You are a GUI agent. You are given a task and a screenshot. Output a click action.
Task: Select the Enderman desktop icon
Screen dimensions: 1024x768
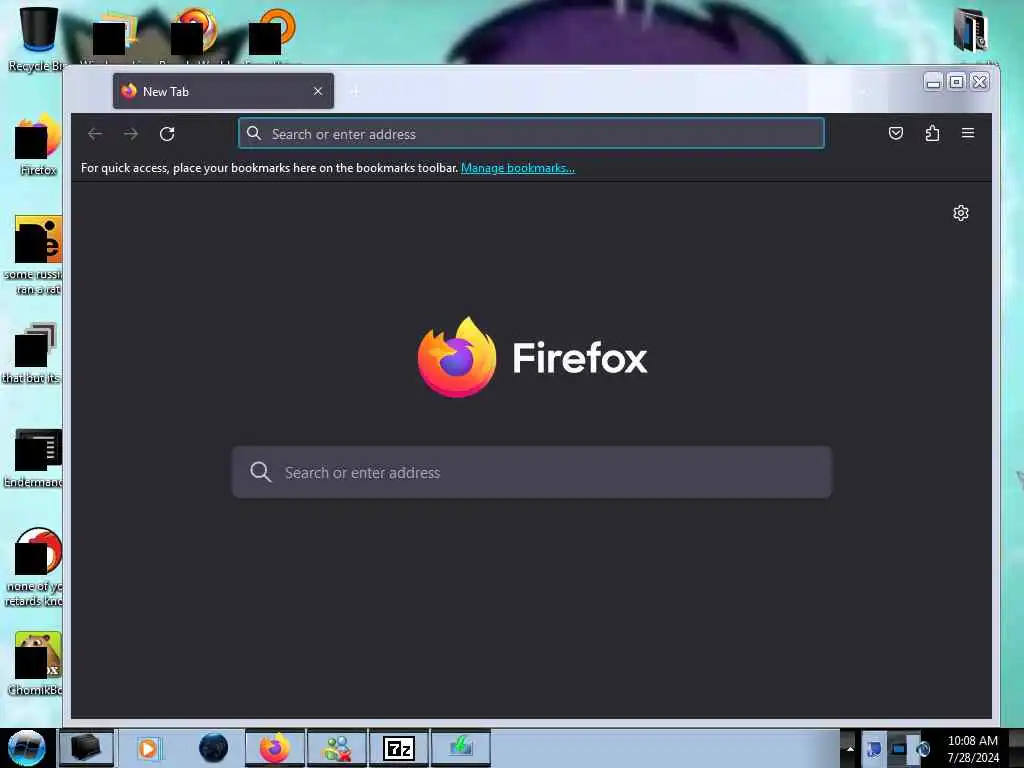(36, 458)
